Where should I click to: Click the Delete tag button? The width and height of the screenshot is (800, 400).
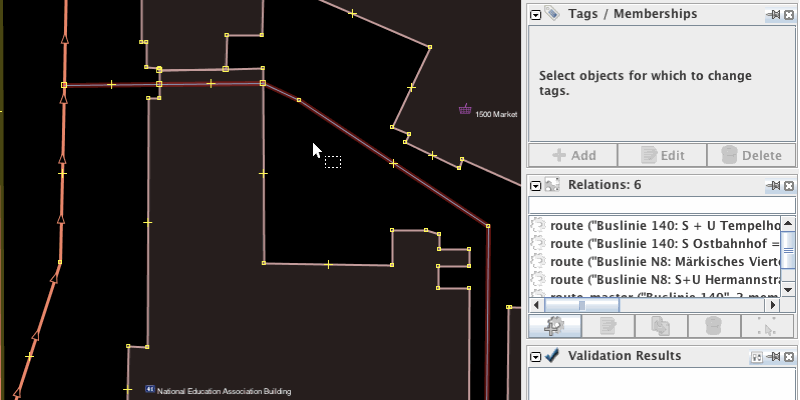pos(752,155)
